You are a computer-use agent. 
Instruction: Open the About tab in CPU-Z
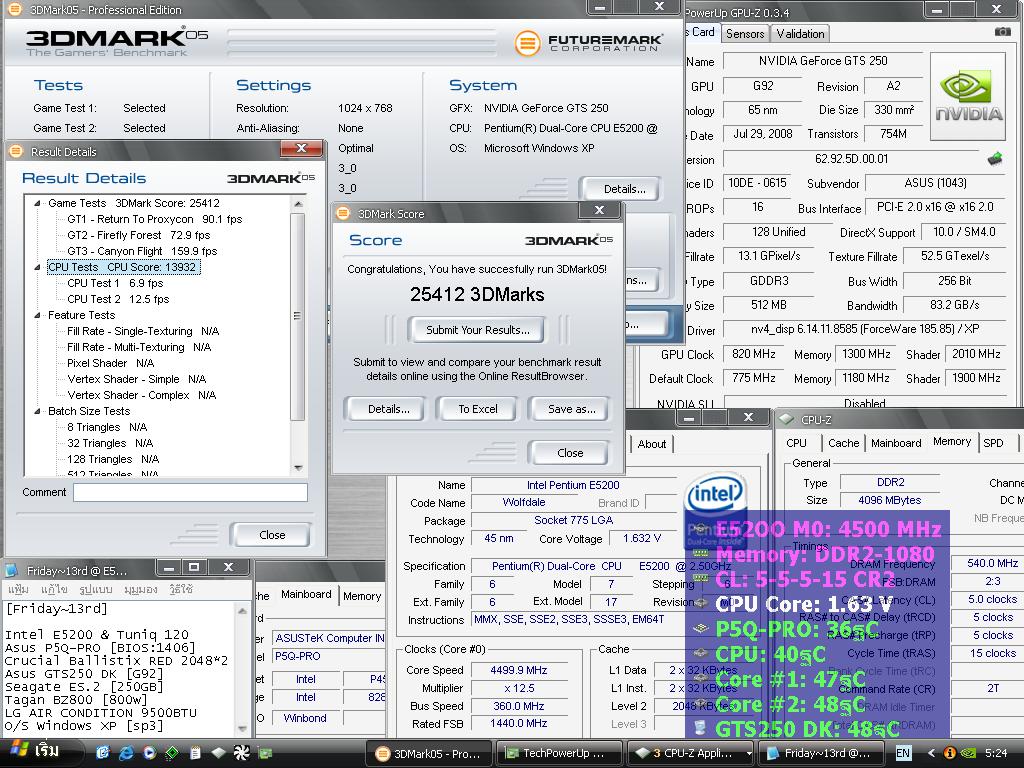pos(652,444)
